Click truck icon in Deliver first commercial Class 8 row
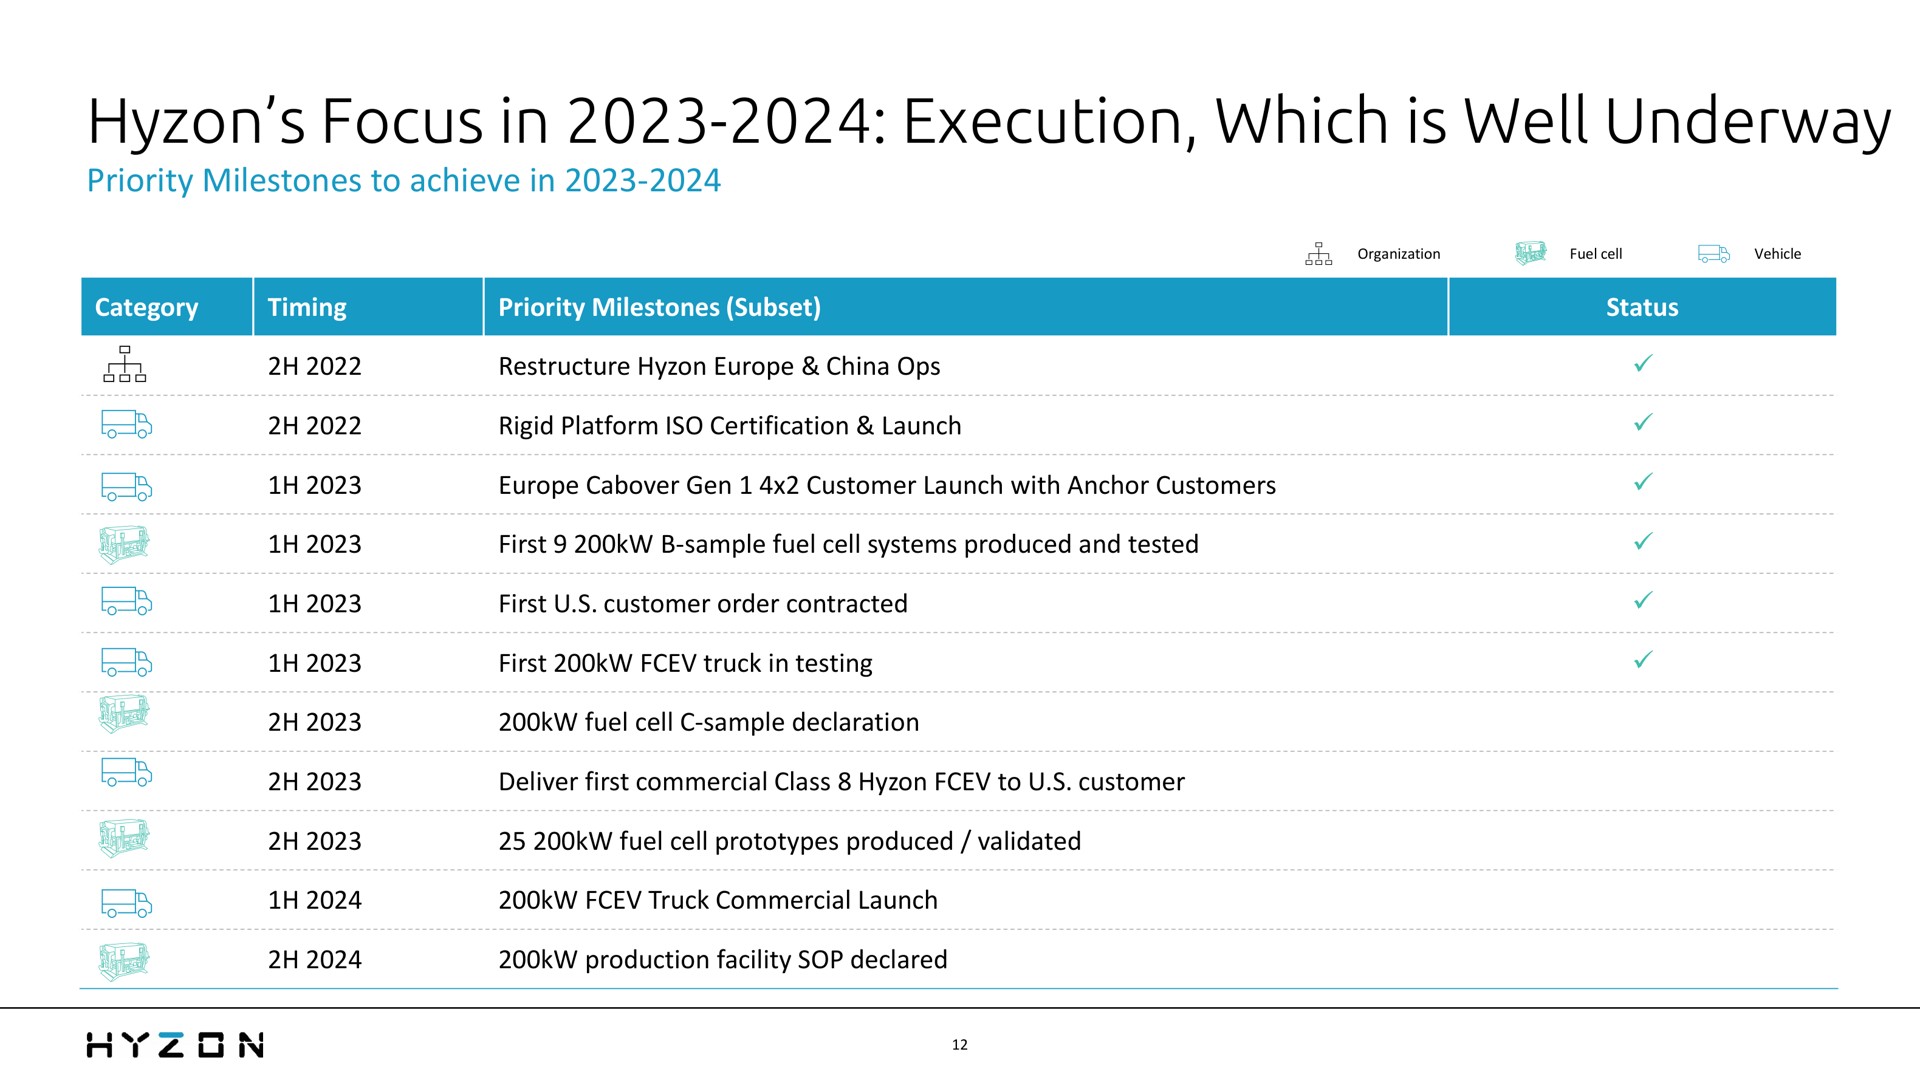 (x=126, y=772)
